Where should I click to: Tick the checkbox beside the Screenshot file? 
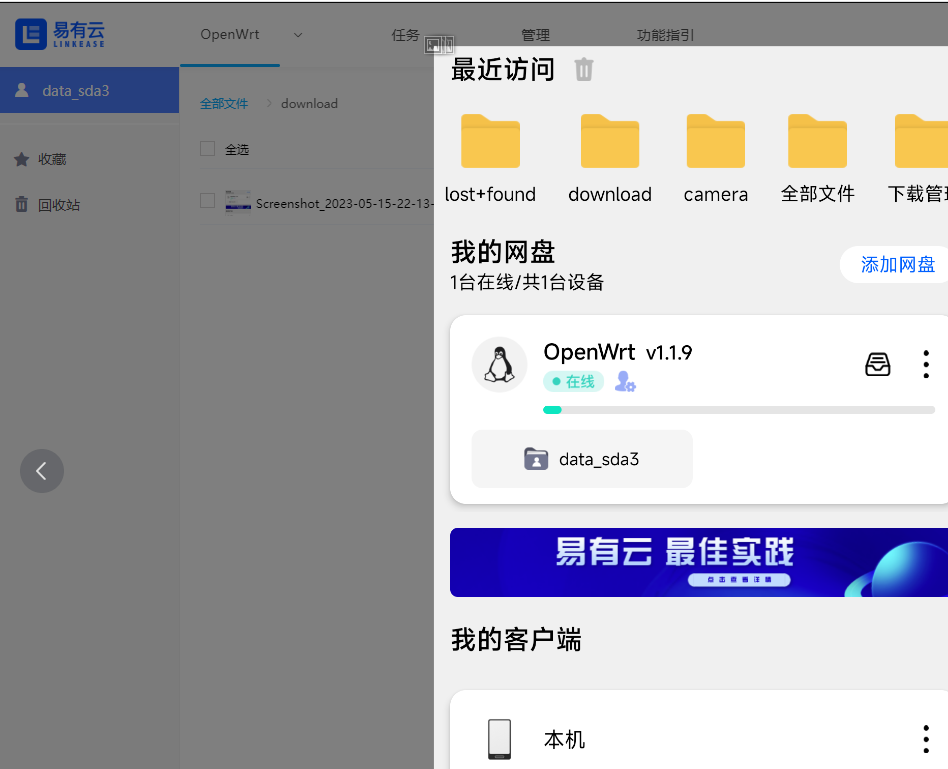point(208,201)
